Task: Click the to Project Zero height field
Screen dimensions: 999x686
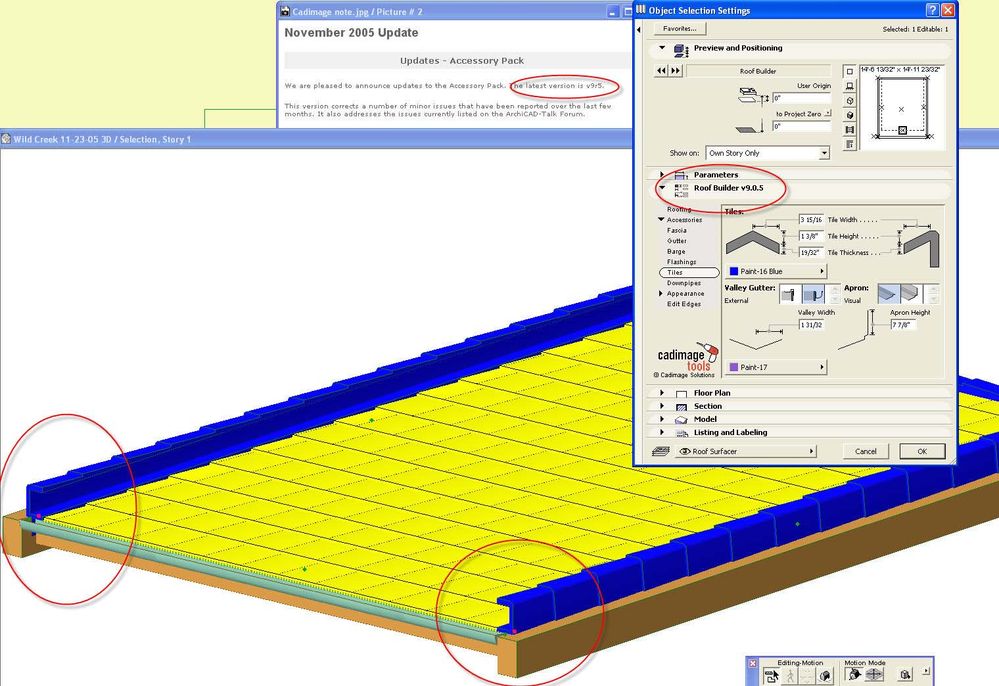Action: [801, 126]
